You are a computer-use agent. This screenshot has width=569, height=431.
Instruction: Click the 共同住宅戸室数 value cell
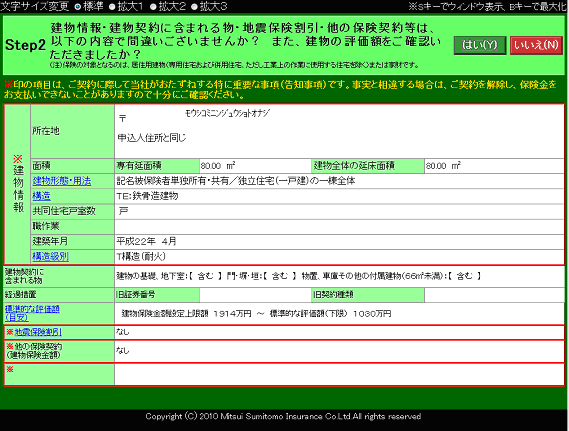339,211
